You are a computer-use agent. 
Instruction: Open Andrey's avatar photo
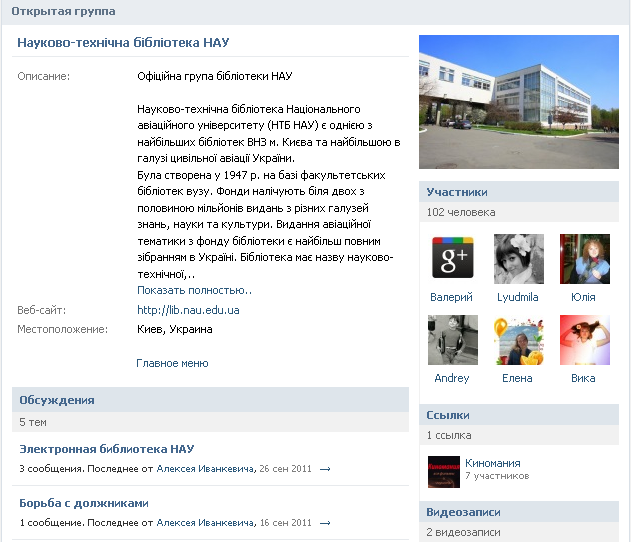click(x=453, y=340)
